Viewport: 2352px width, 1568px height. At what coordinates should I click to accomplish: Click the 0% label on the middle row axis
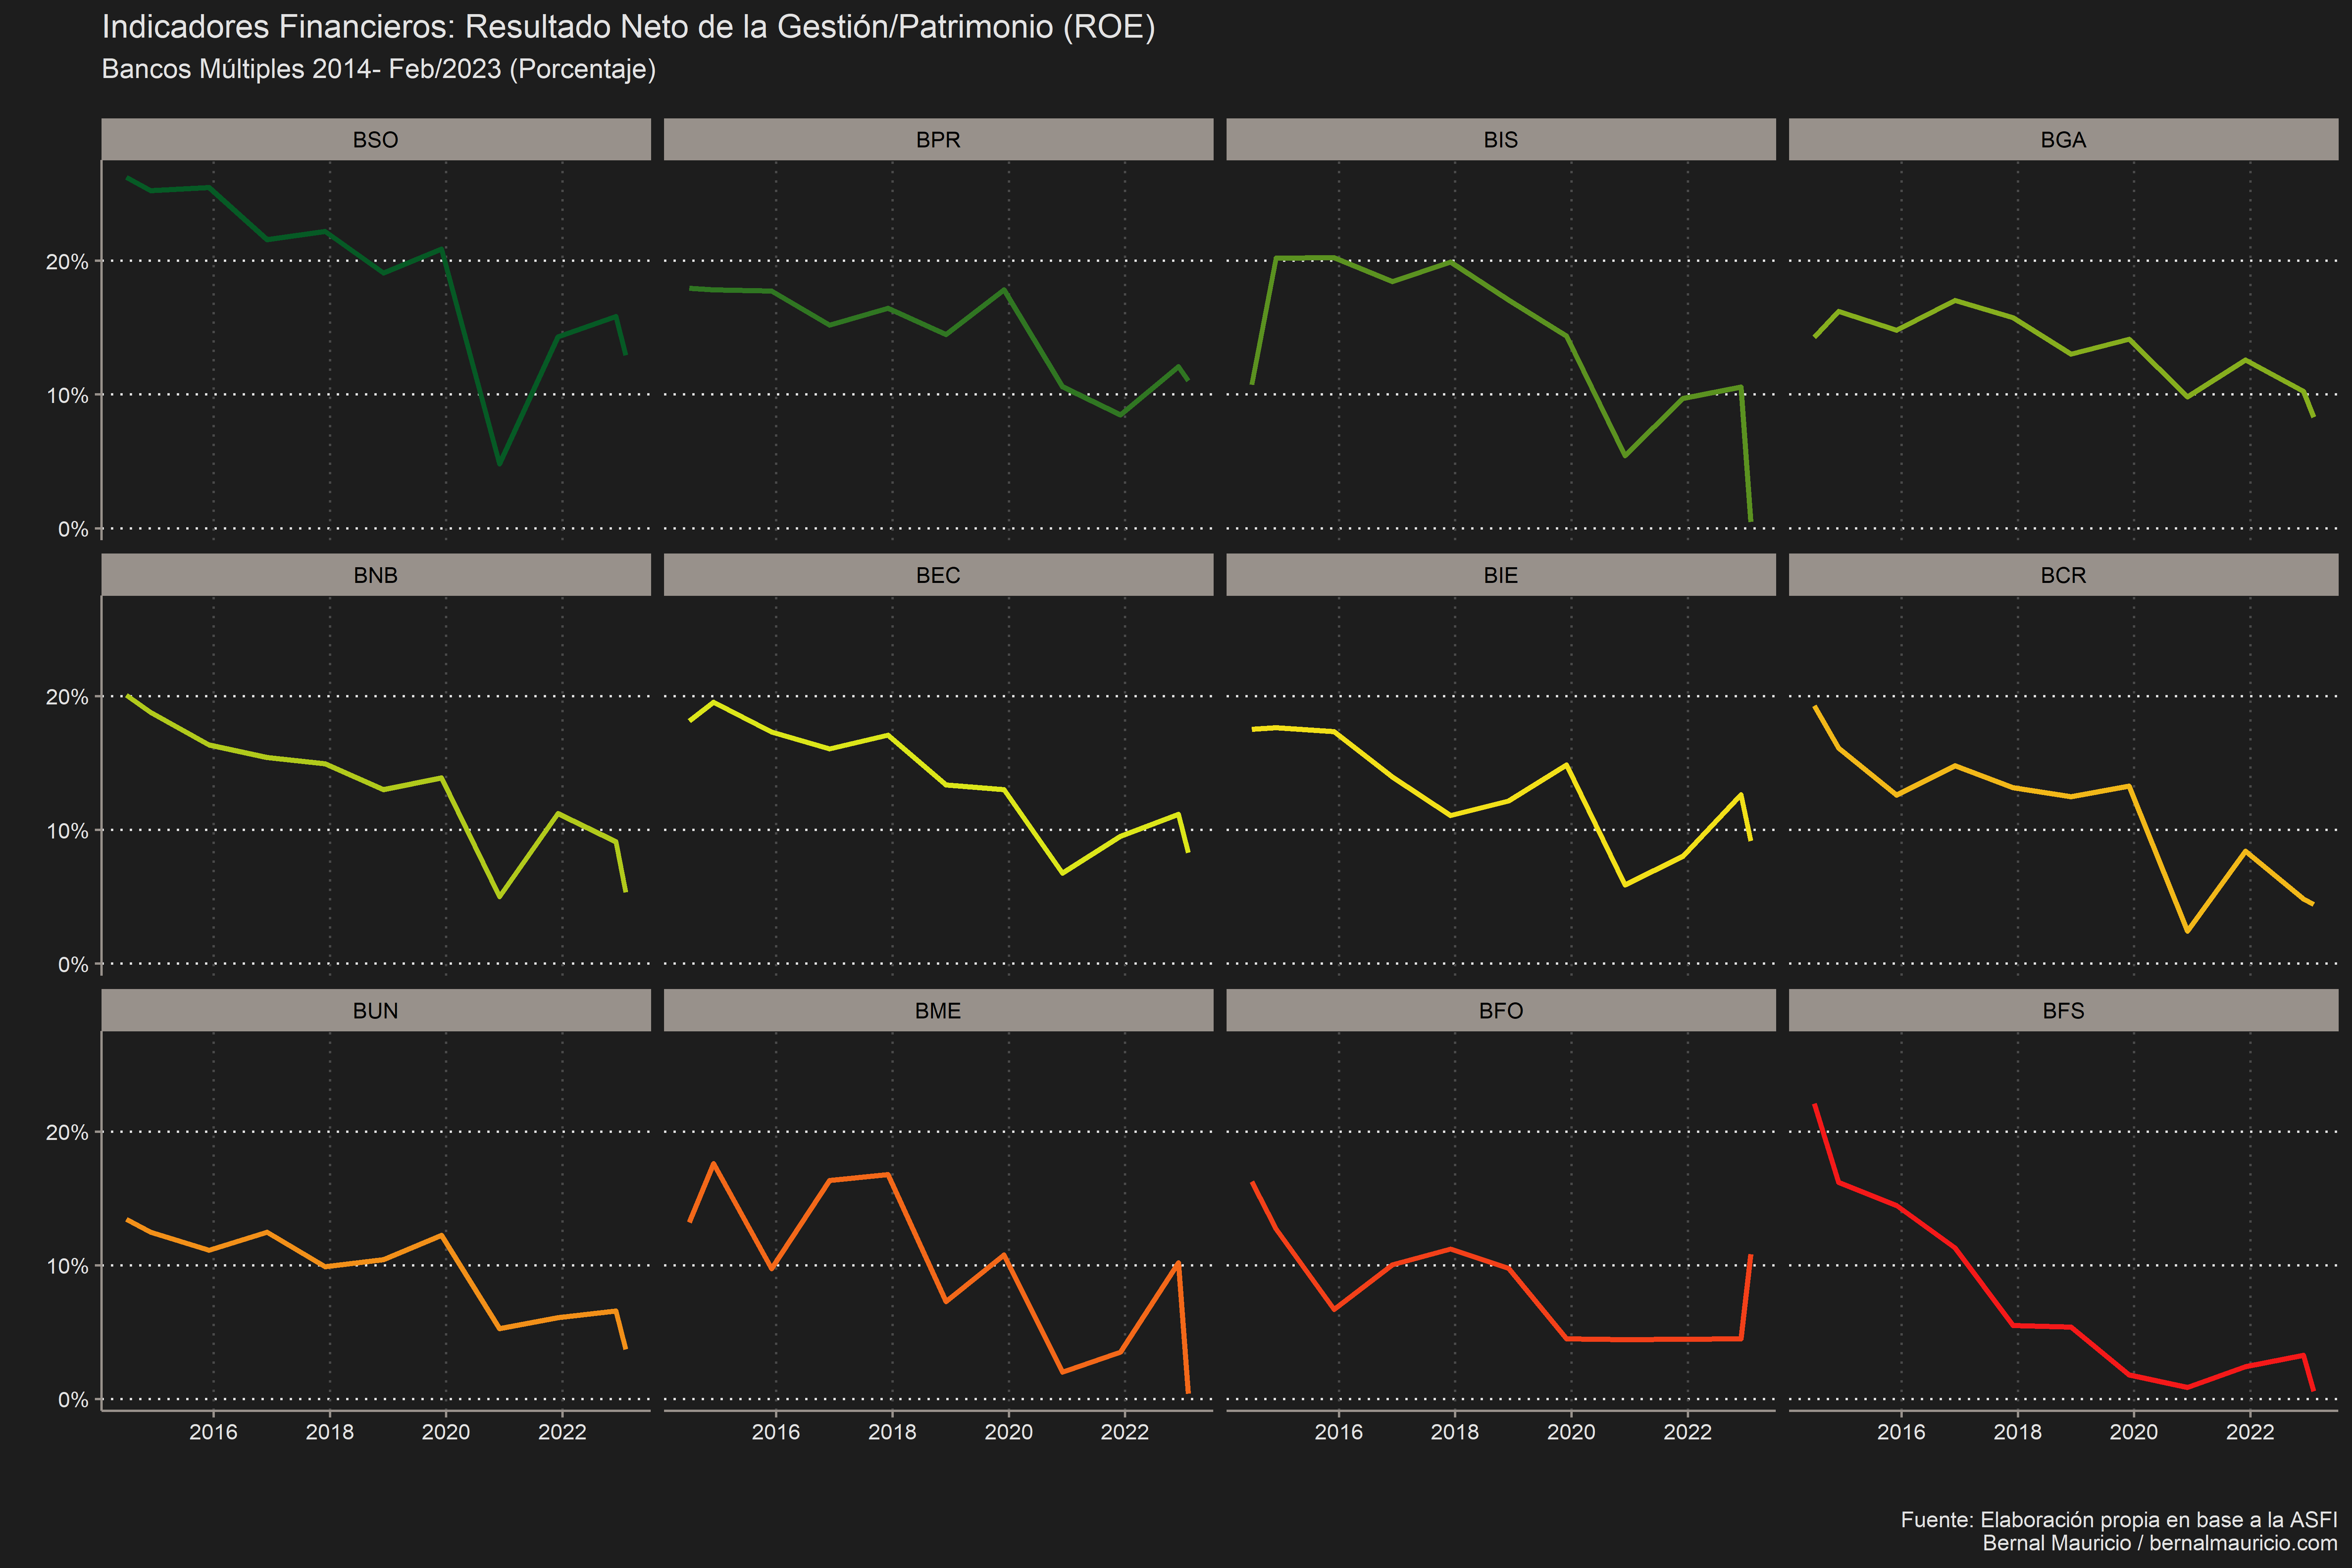coord(73,965)
